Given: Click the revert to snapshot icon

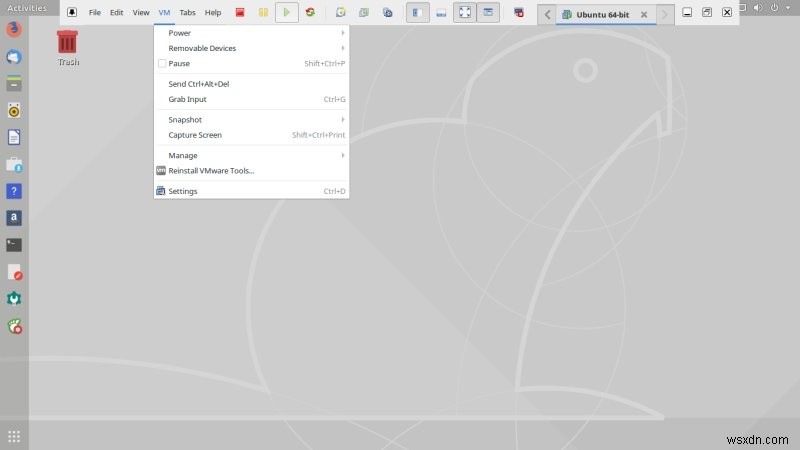Looking at the screenshot, I should tap(364, 12).
